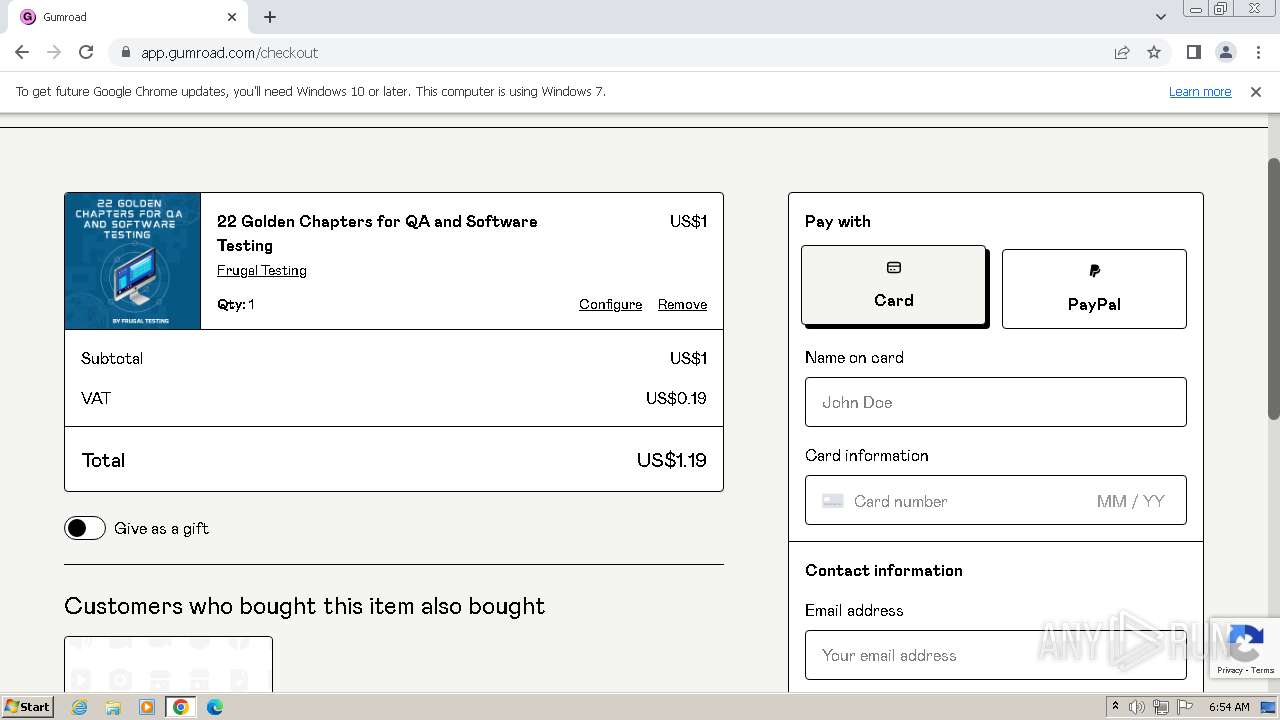This screenshot has height=720, width=1280.
Task: Open the Chrome profile avatar
Action: click(x=1225, y=53)
